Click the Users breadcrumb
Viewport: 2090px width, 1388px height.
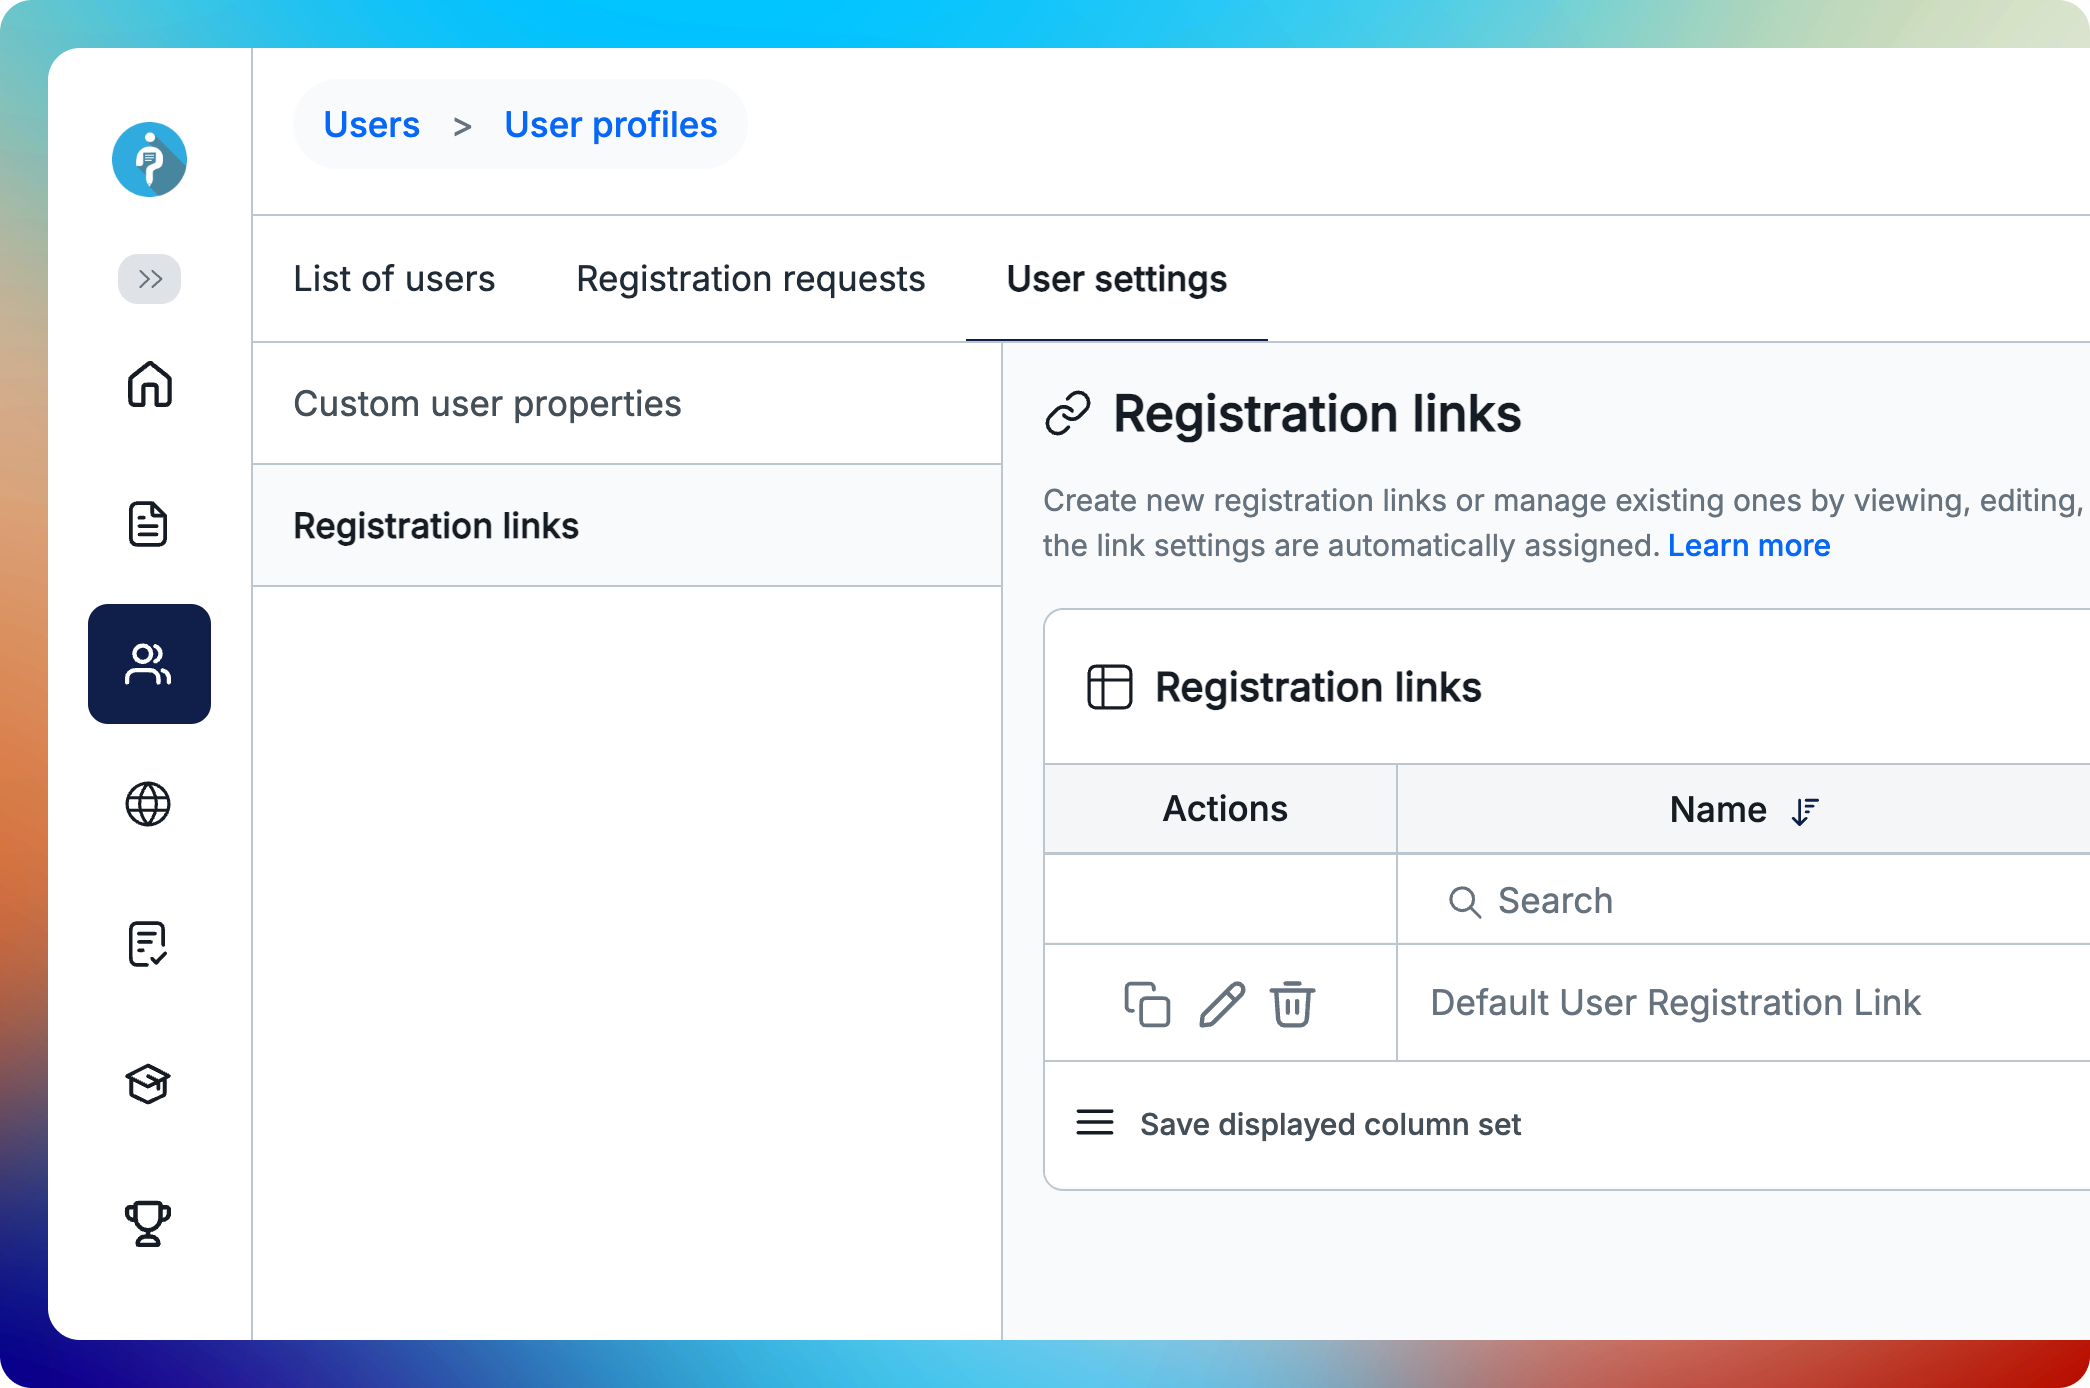(x=373, y=124)
